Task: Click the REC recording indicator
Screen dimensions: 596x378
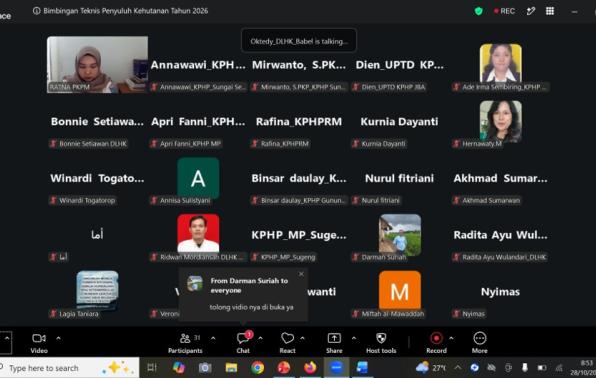Action: 504,11
